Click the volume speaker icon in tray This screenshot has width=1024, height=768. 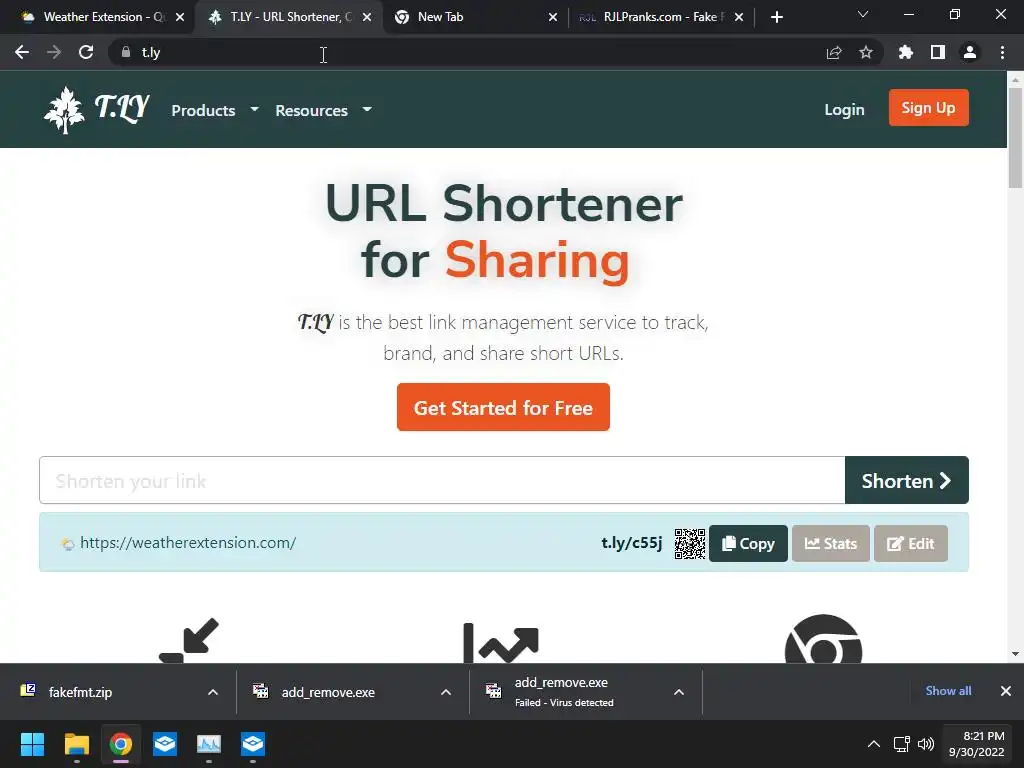coord(925,744)
